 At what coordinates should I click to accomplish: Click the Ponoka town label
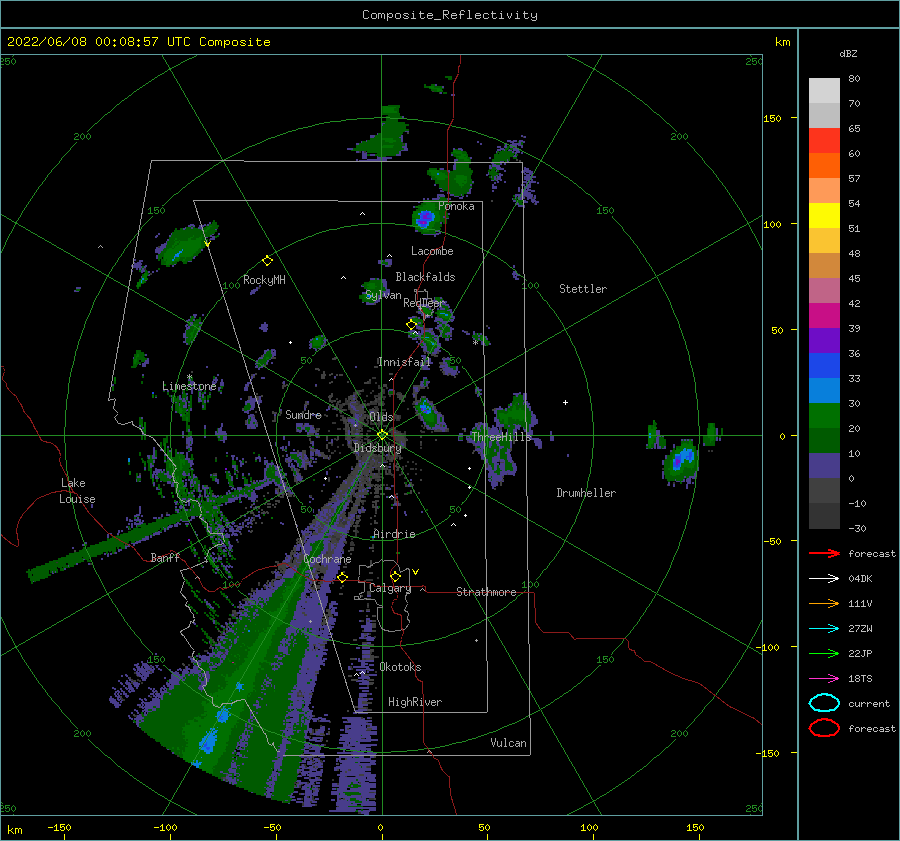(456, 206)
